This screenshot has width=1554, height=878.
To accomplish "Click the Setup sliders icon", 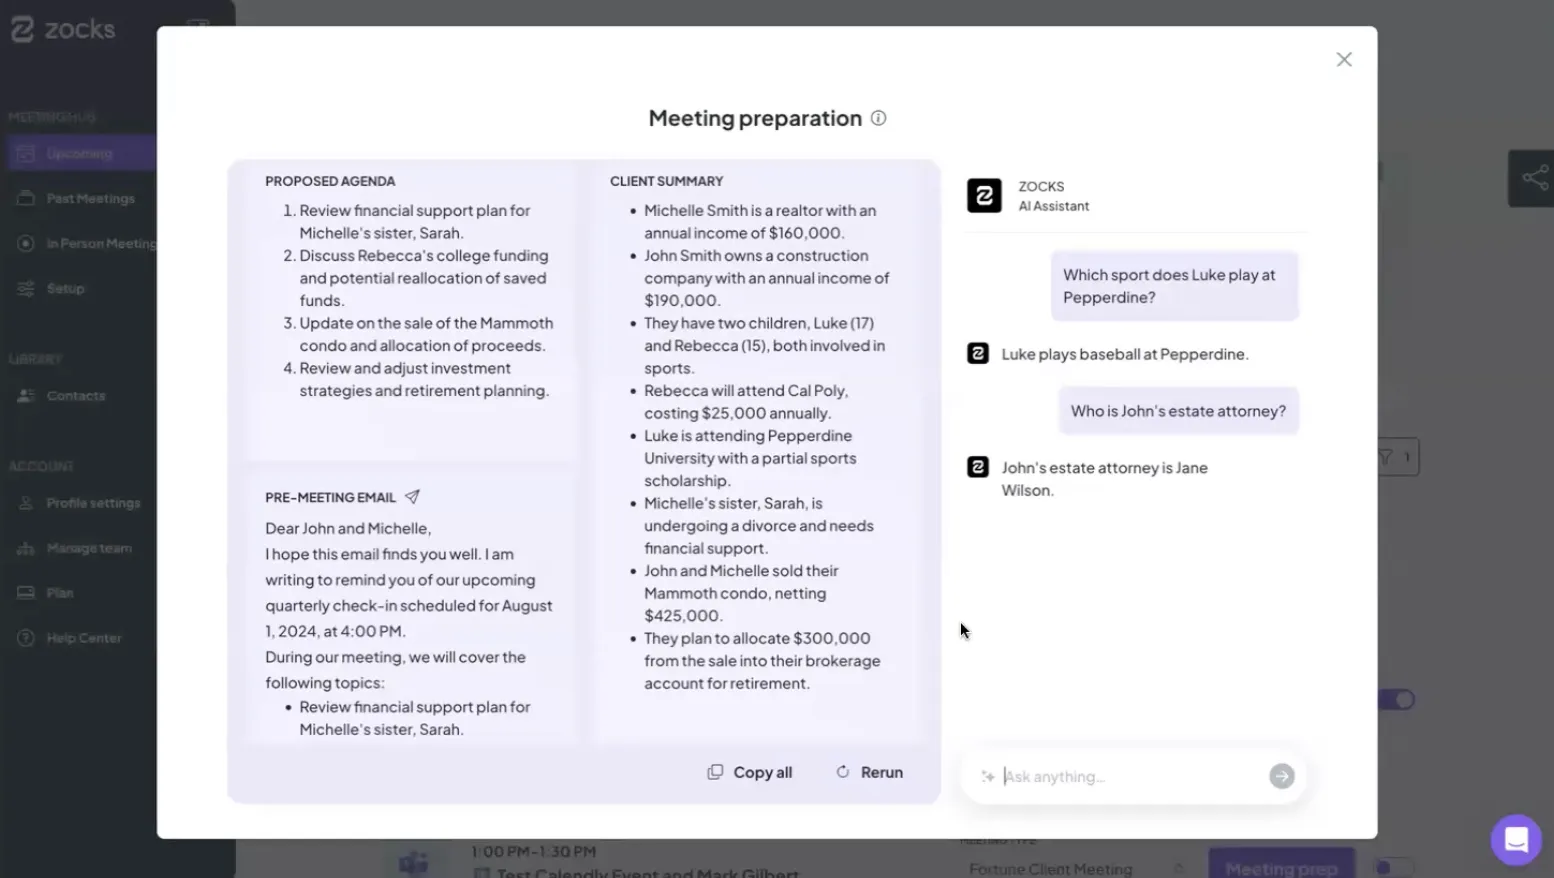I will point(26,288).
